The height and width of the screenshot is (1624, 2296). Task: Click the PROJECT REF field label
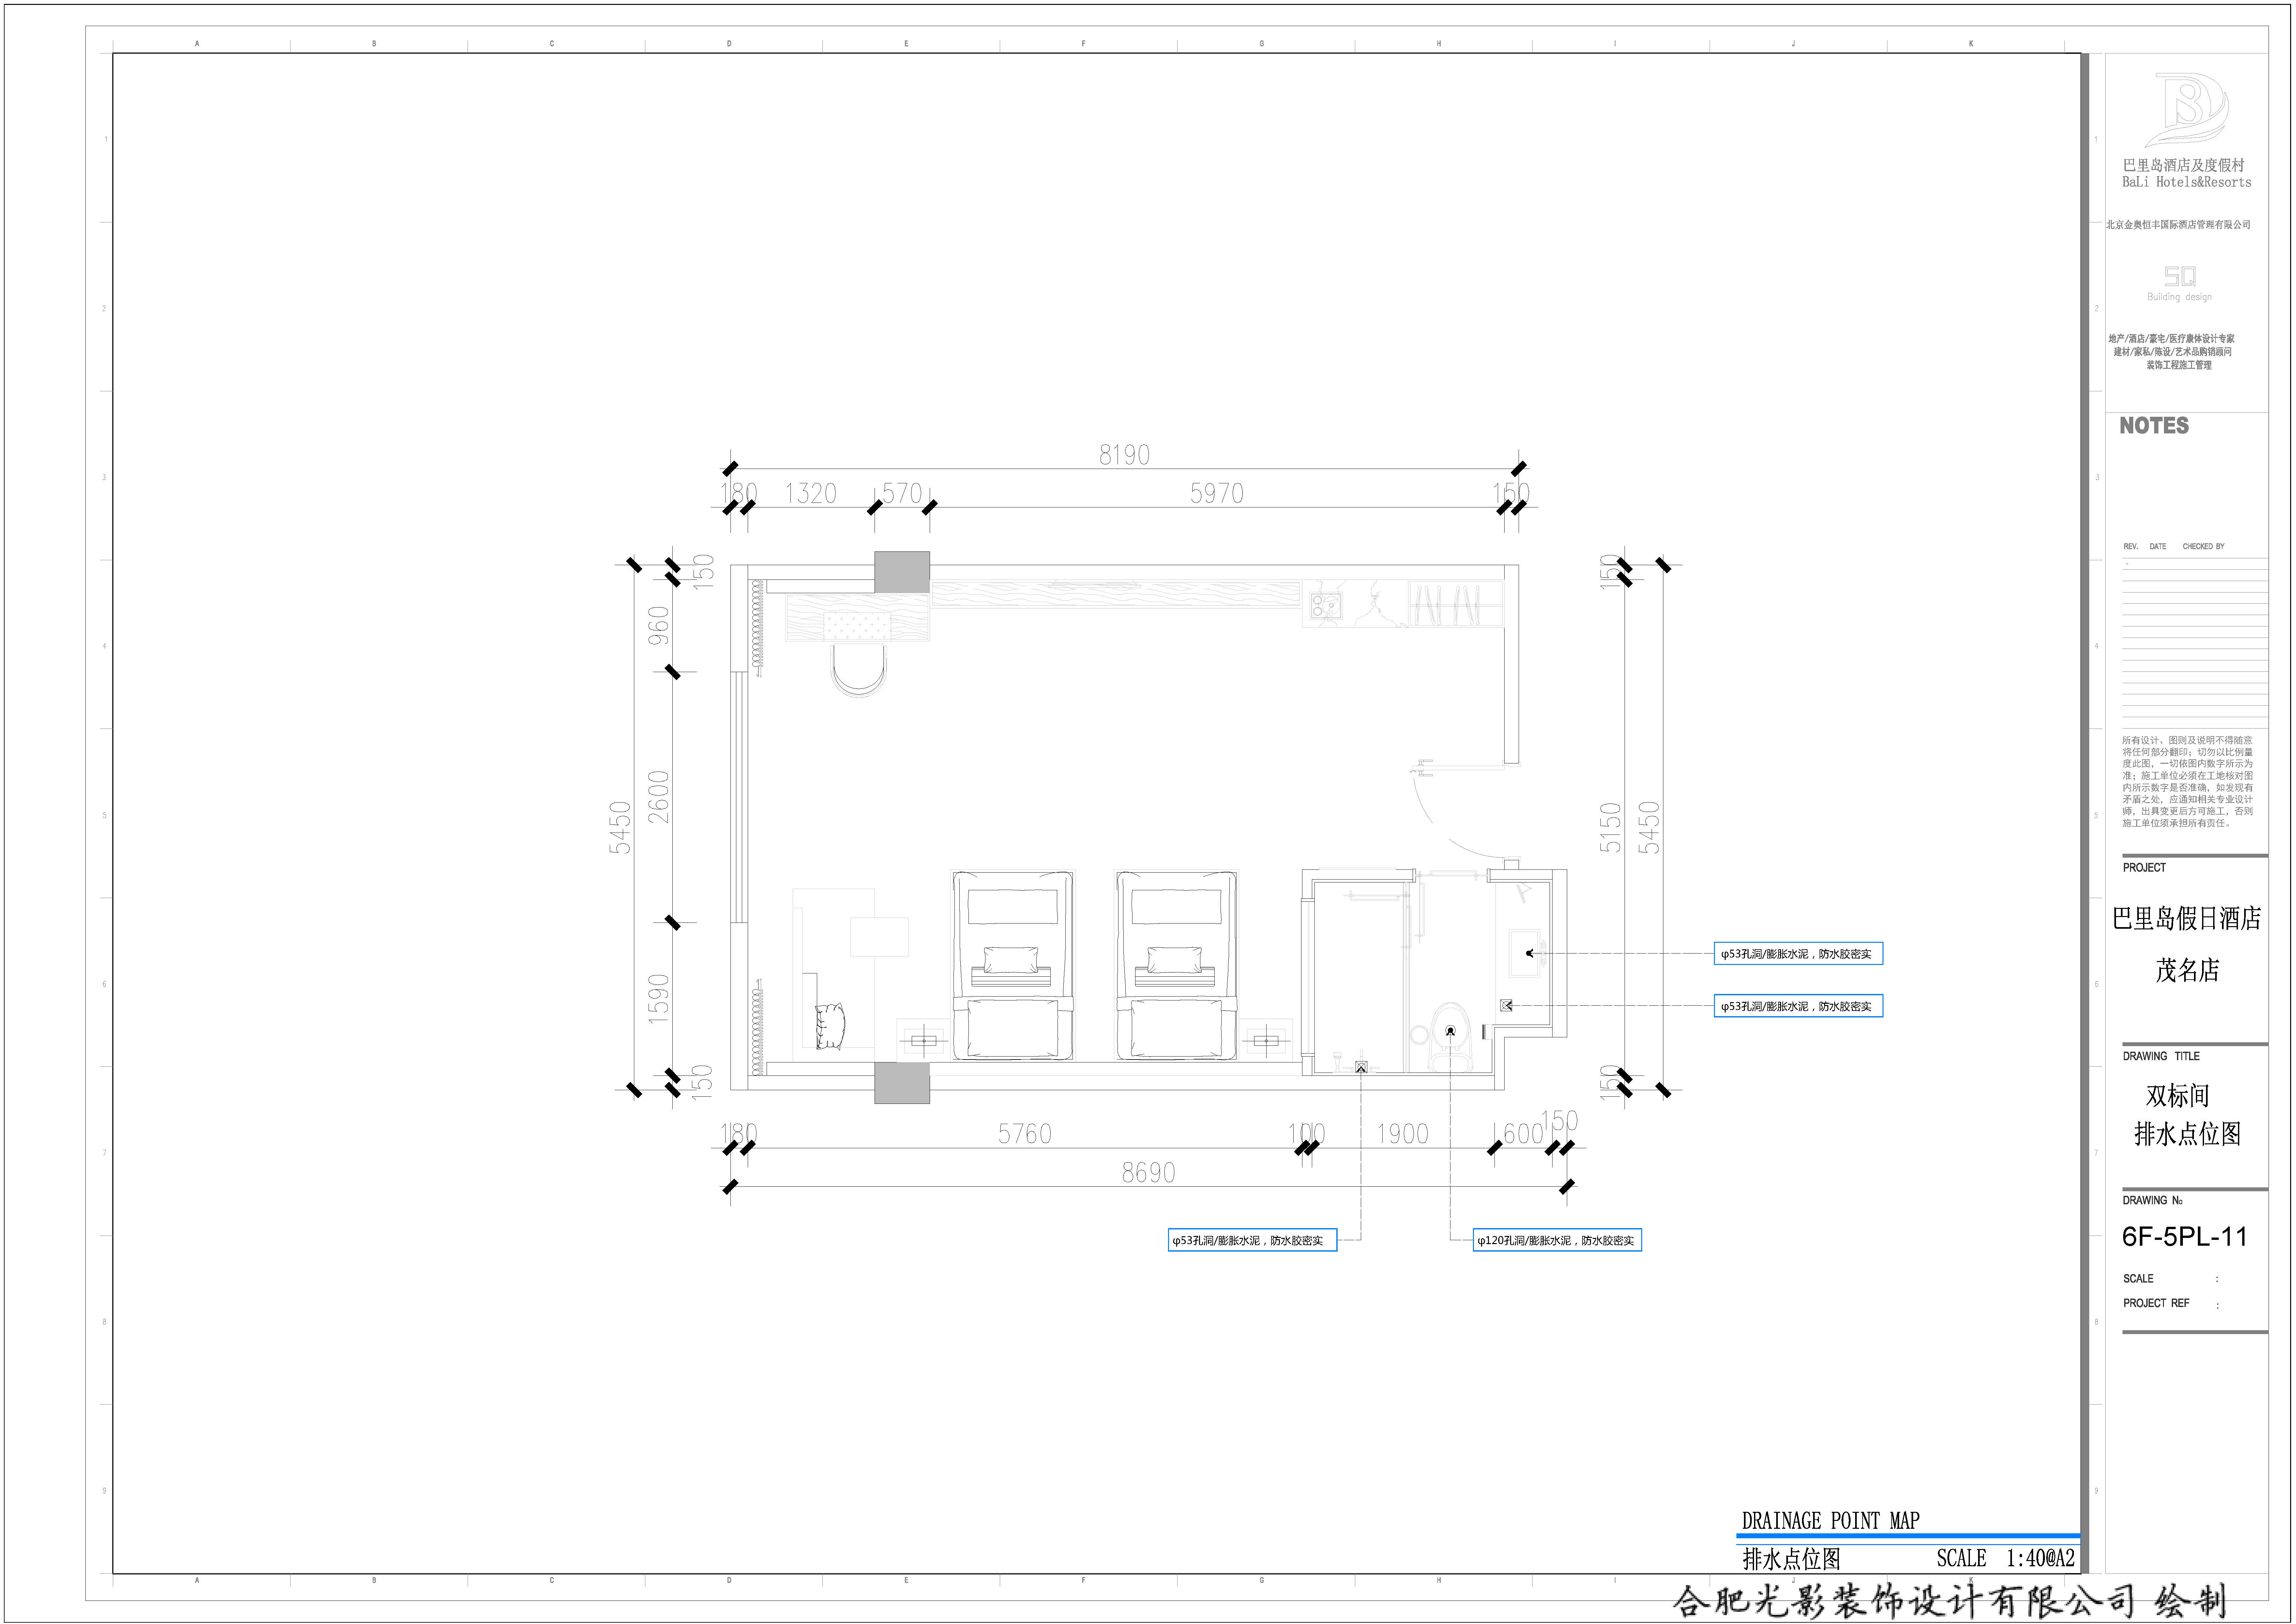point(2156,1303)
